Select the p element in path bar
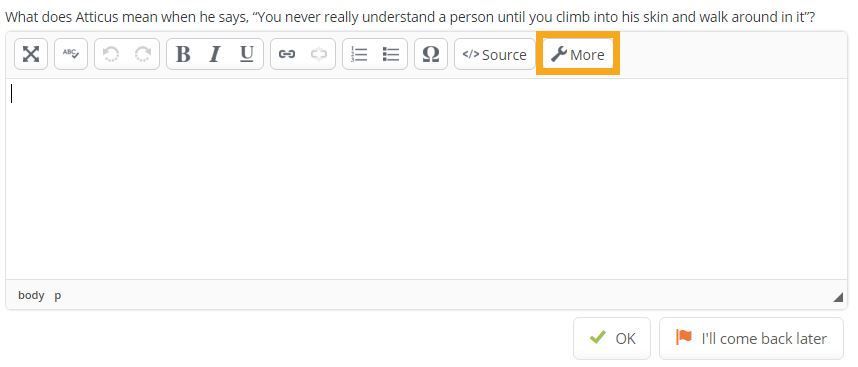858x367 pixels. point(57,295)
